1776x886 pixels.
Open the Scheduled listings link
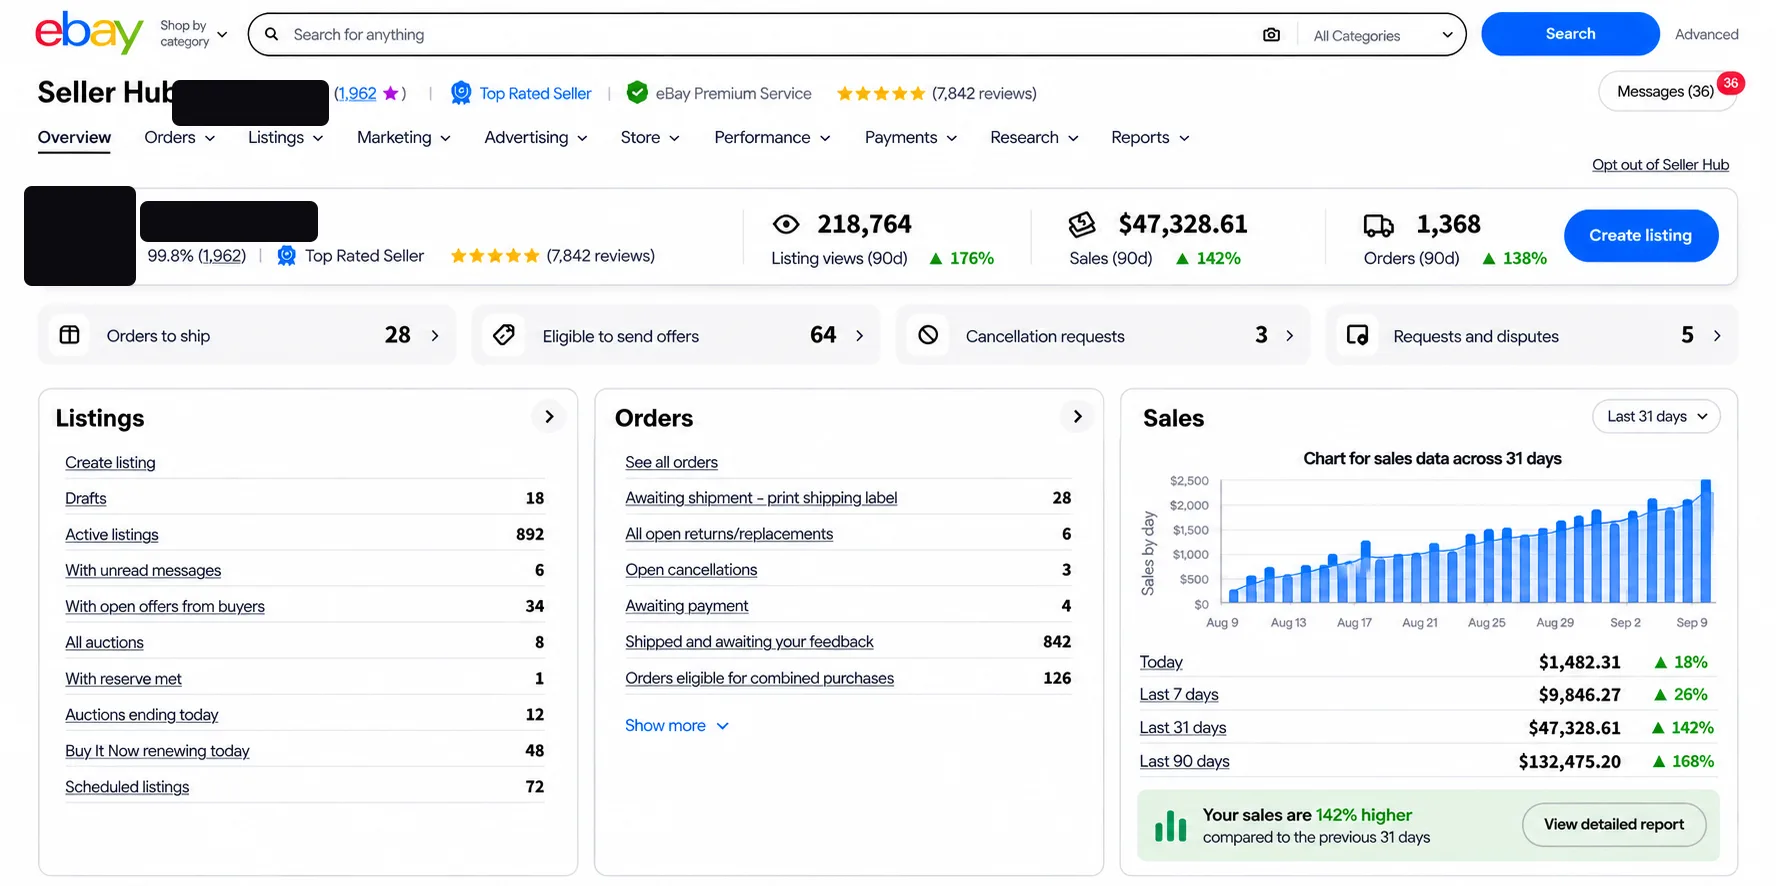127,787
